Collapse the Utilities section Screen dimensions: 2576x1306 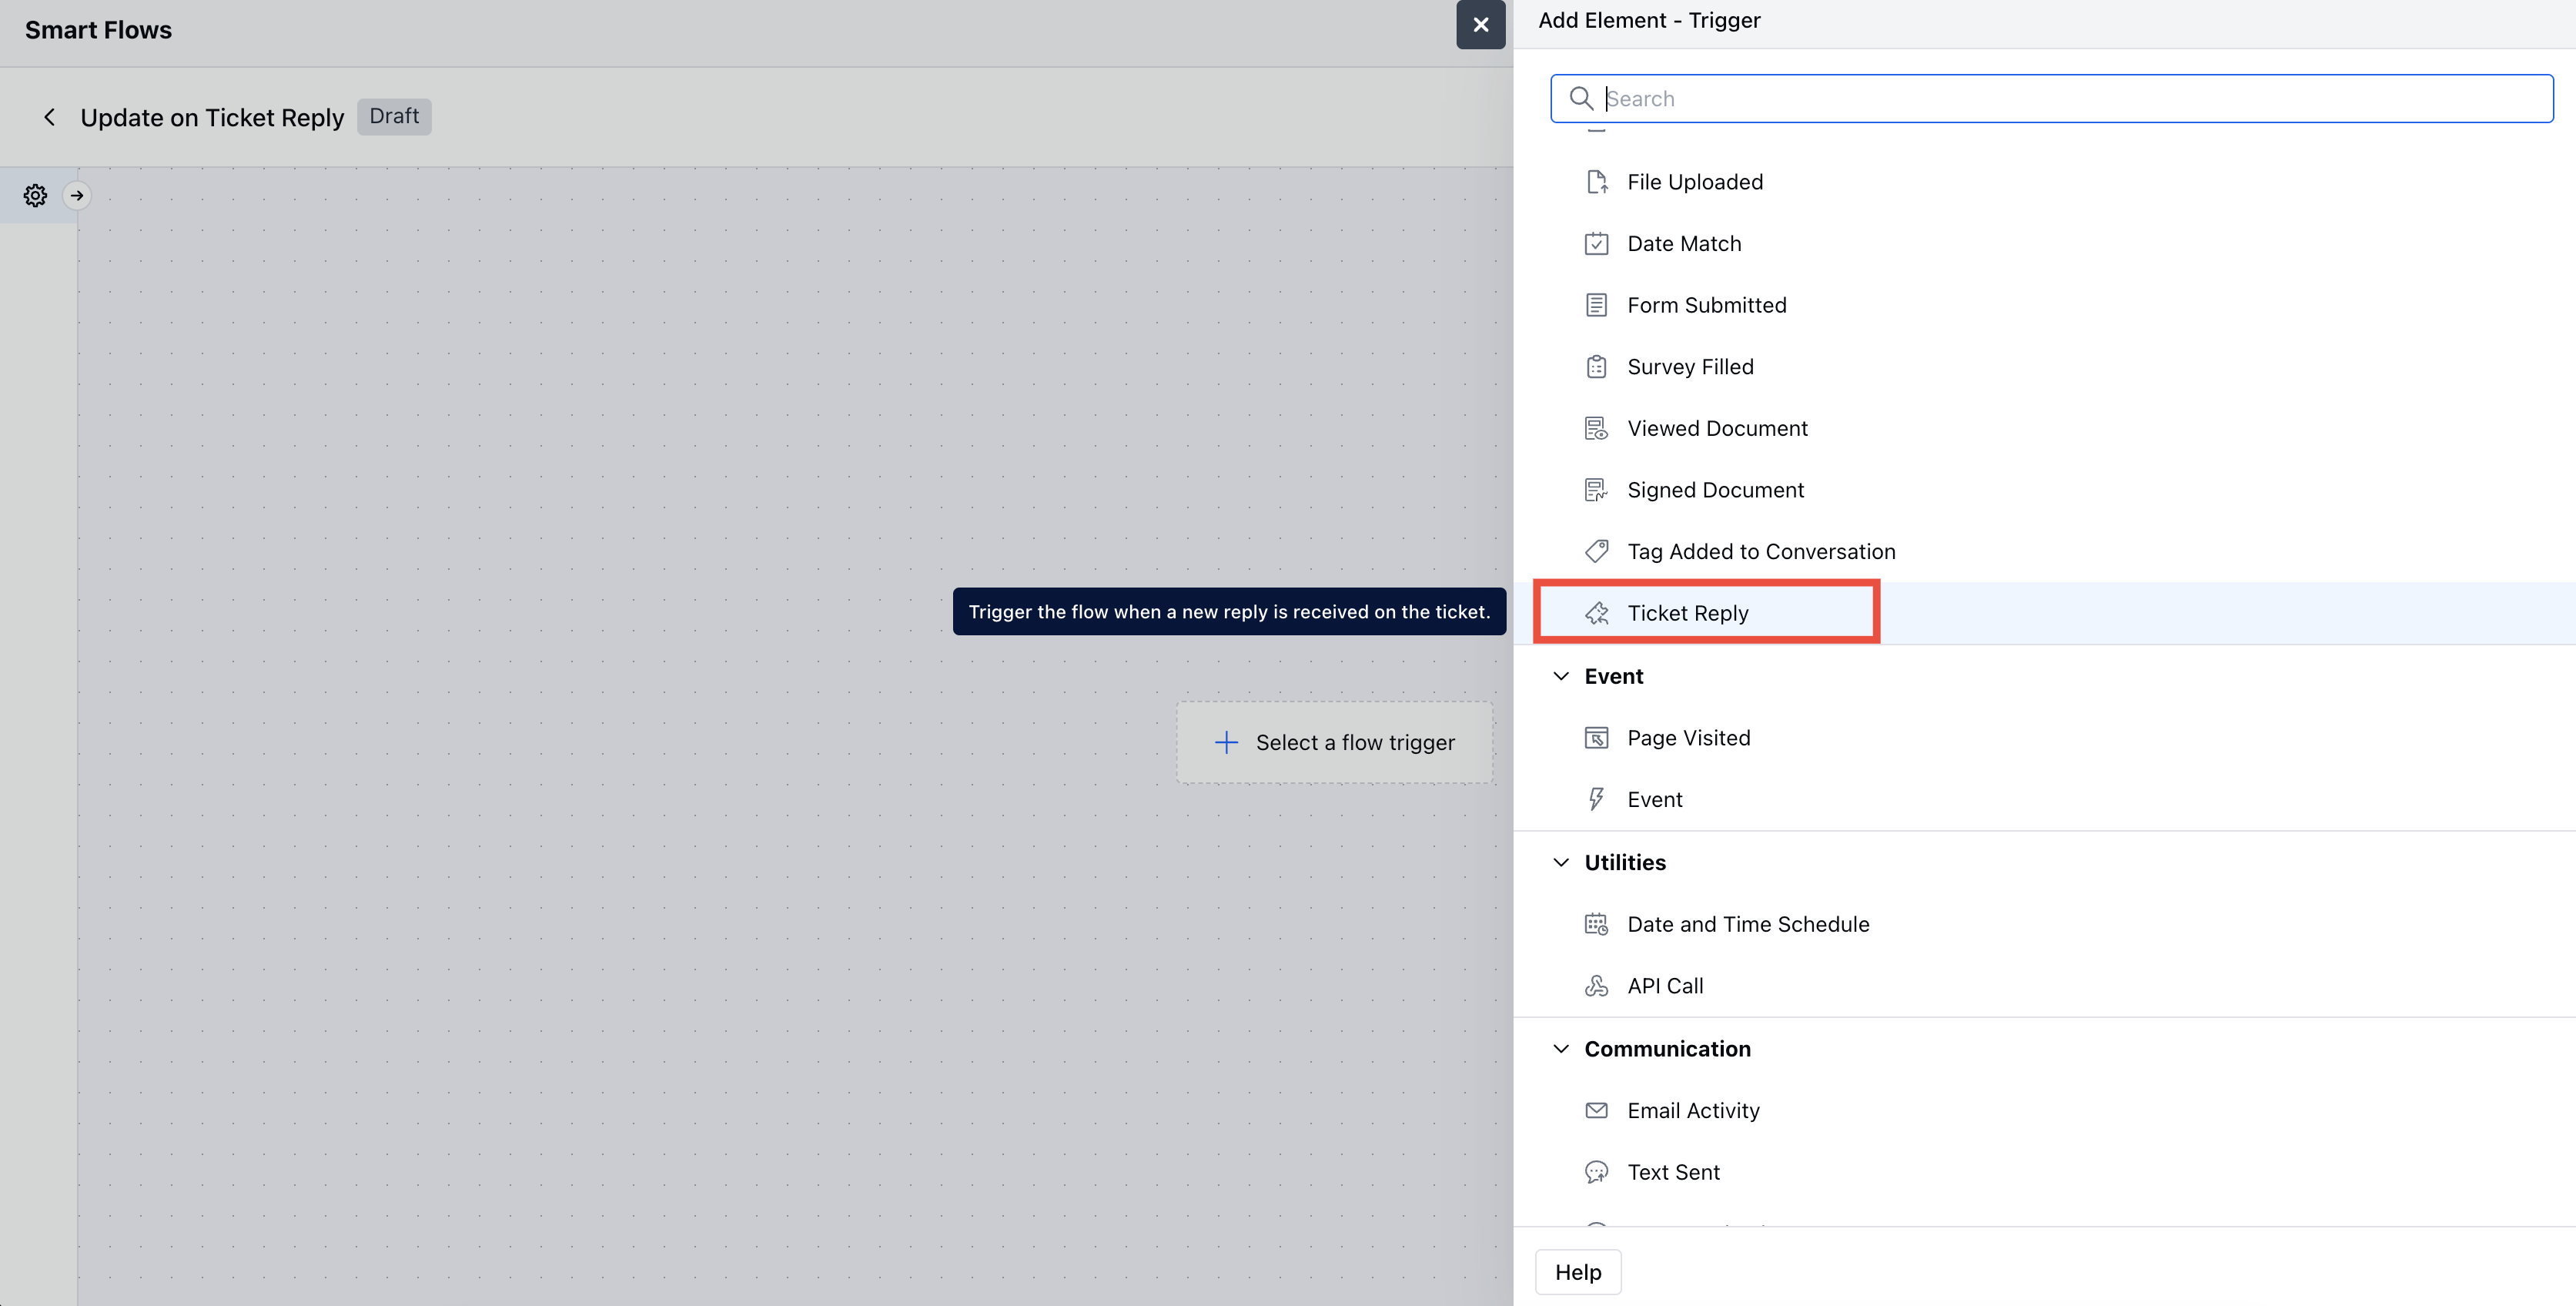[1561, 863]
